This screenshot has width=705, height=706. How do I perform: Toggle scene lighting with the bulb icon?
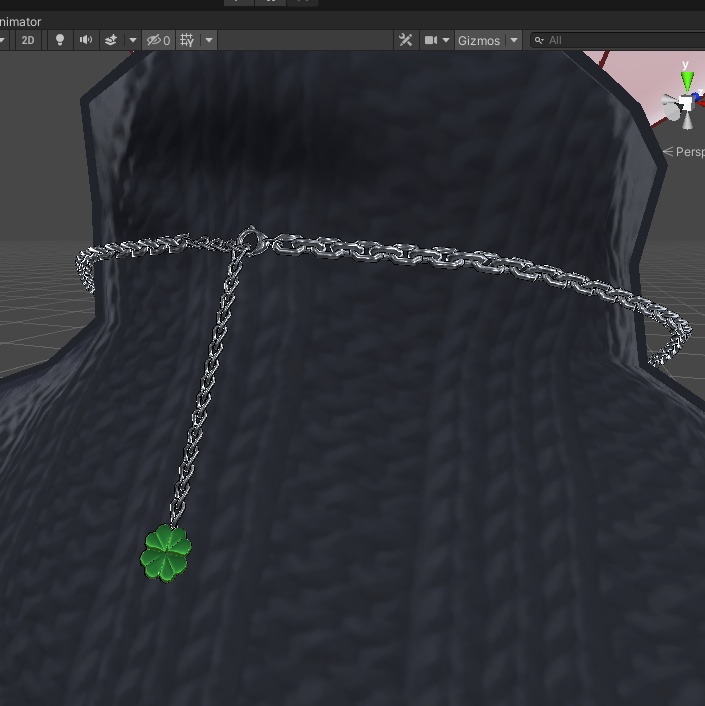pyautogui.click(x=59, y=40)
